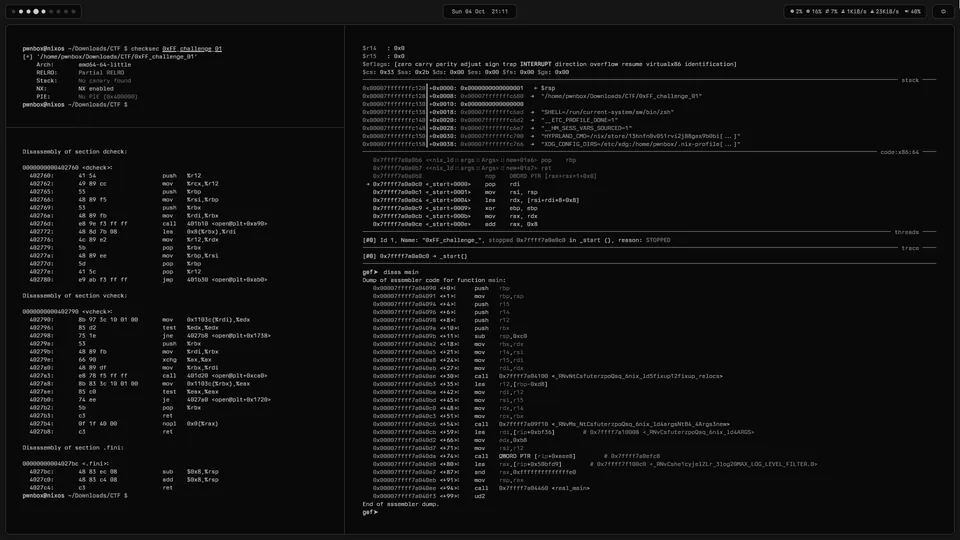The height and width of the screenshot is (540, 960).
Task: Click the <+11> sub rsp,0xc0 line
Action: (x=450, y=336)
